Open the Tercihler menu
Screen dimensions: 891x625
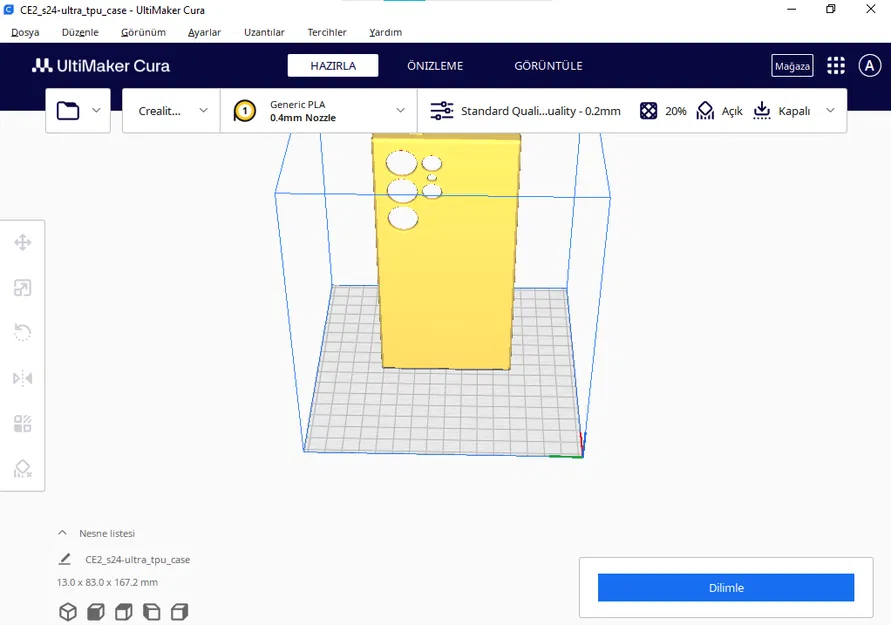(327, 32)
